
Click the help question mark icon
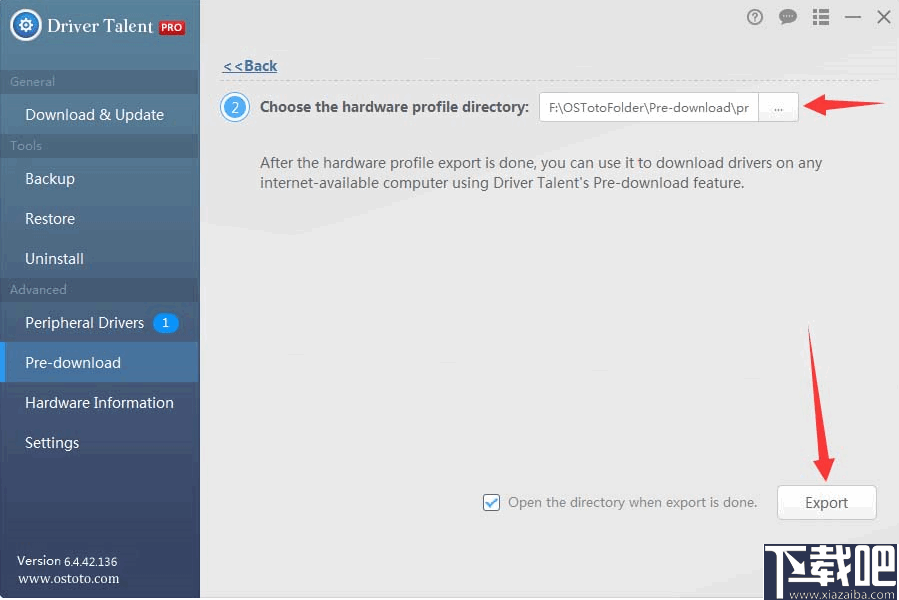[755, 17]
